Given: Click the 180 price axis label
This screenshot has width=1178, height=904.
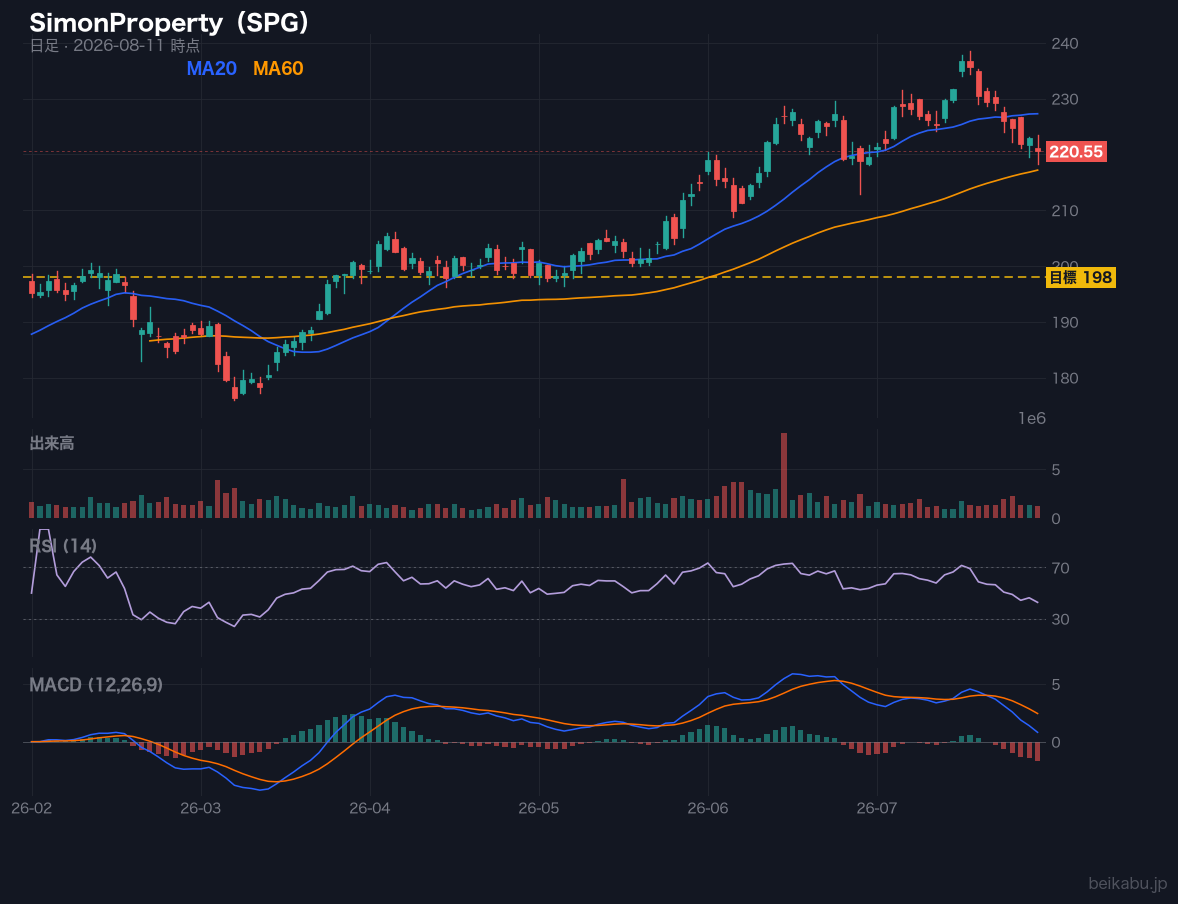Looking at the screenshot, I should (x=1065, y=378).
